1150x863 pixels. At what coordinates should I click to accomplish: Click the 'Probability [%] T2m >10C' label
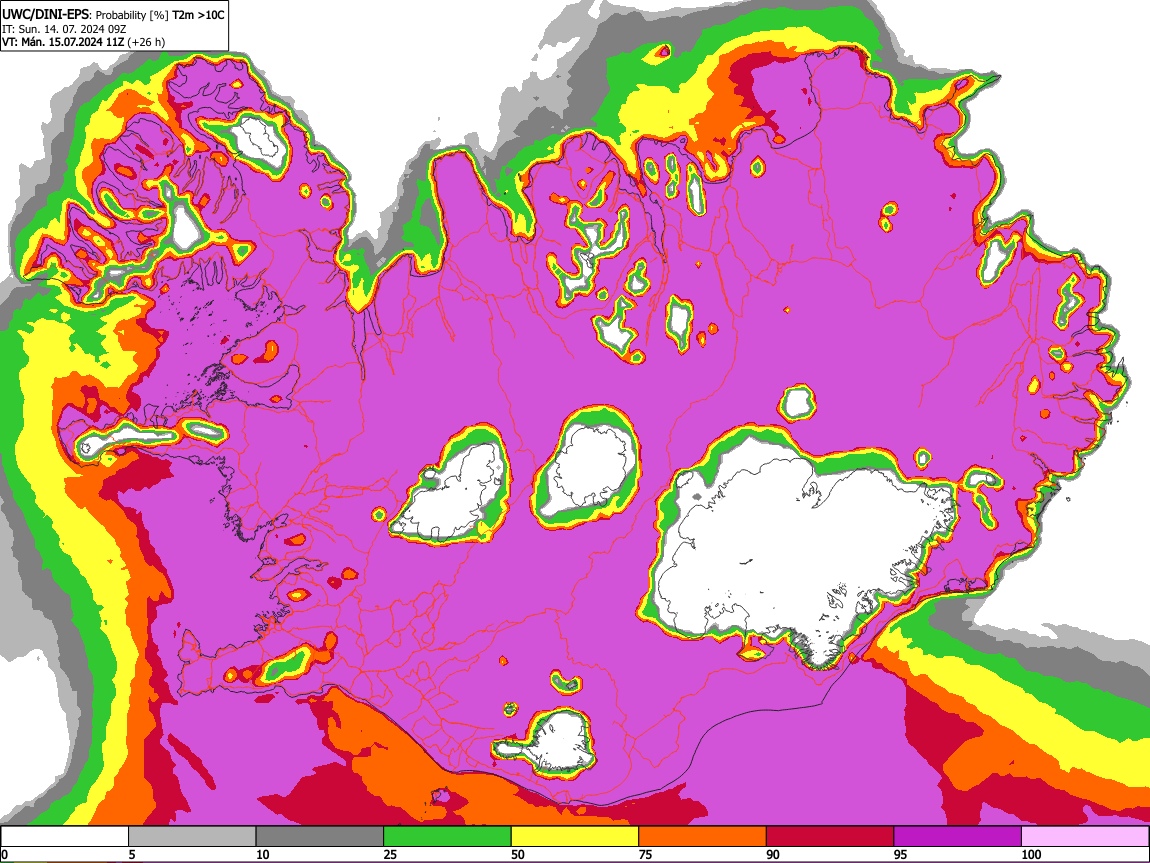tap(160, 15)
